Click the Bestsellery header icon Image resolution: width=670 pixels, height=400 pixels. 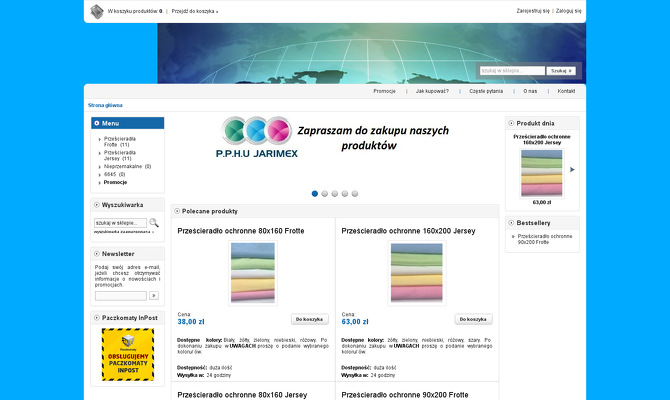pyautogui.click(x=511, y=223)
